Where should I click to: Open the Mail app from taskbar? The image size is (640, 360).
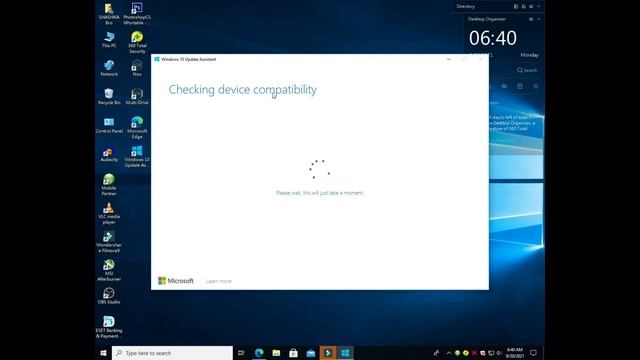pyautogui.click(x=311, y=353)
